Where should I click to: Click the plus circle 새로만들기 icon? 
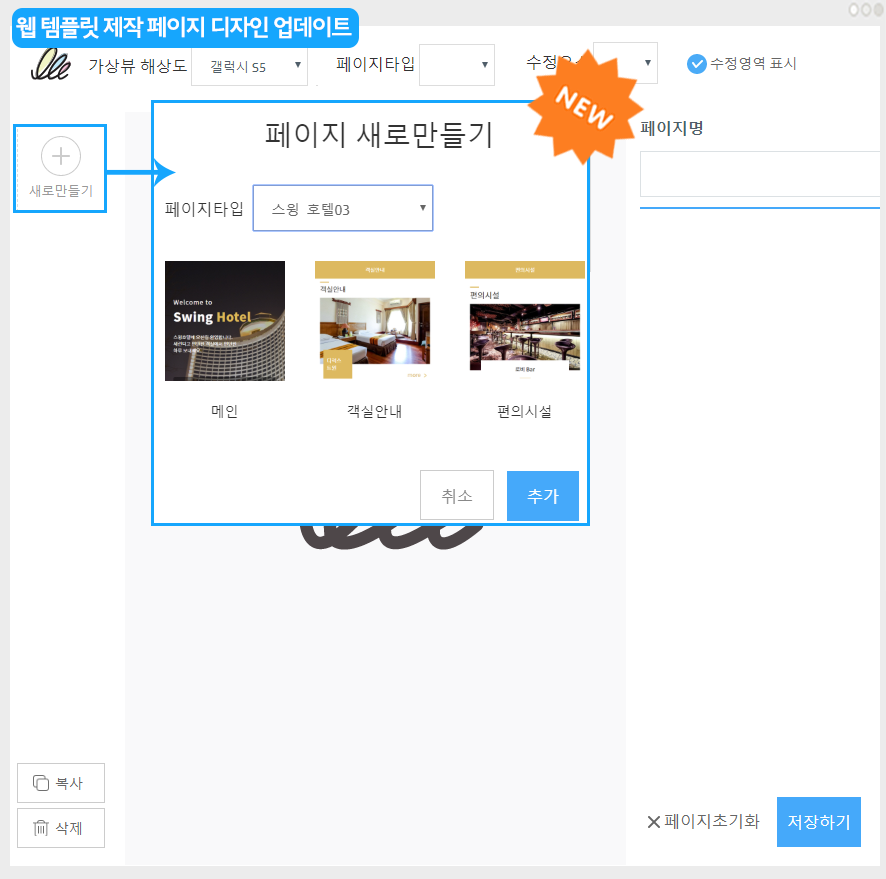click(x=60, y=156)
